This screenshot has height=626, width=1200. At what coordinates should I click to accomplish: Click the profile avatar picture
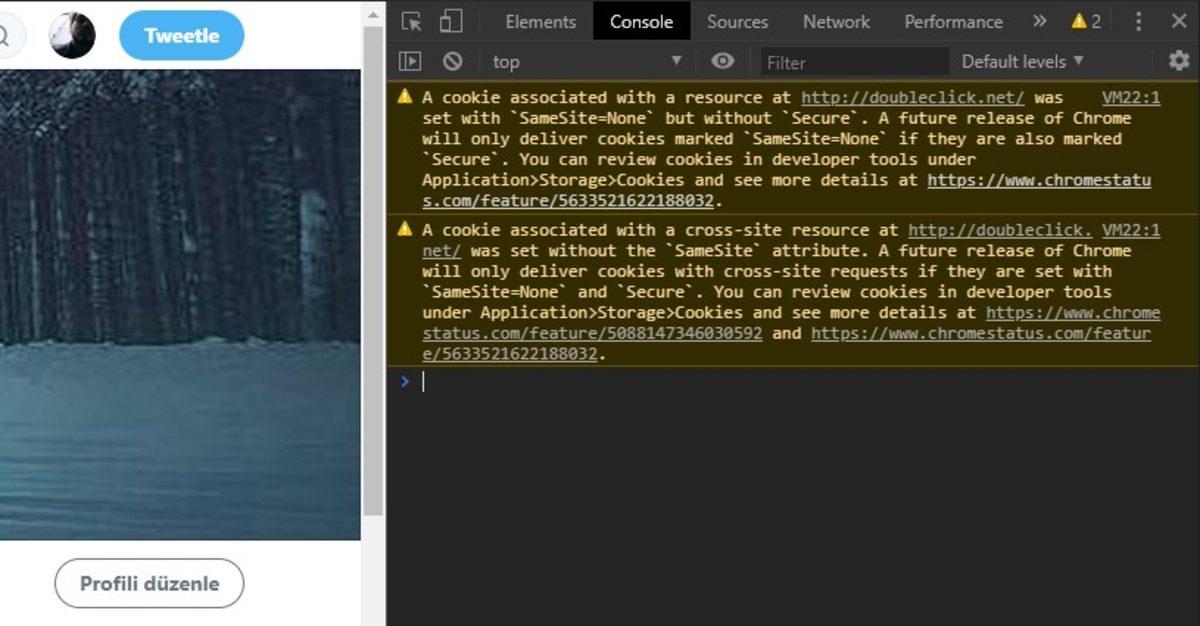(x=72, y=36)
